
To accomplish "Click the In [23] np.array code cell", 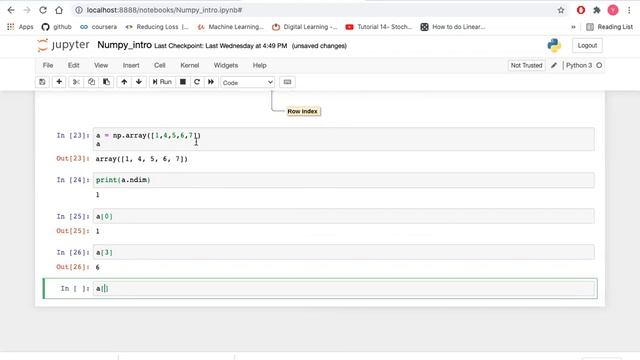I will click(x=344, y=139).
